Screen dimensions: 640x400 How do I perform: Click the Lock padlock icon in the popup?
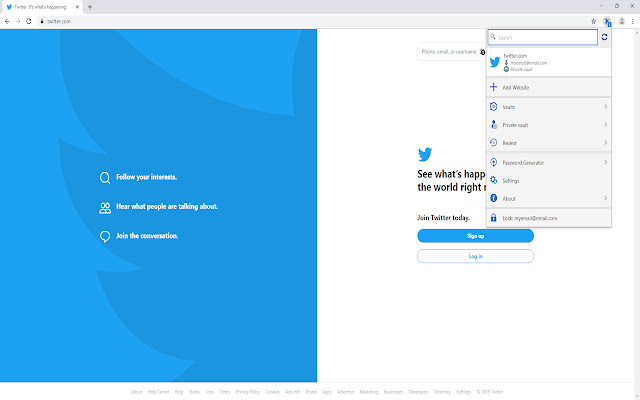(493, 218)
